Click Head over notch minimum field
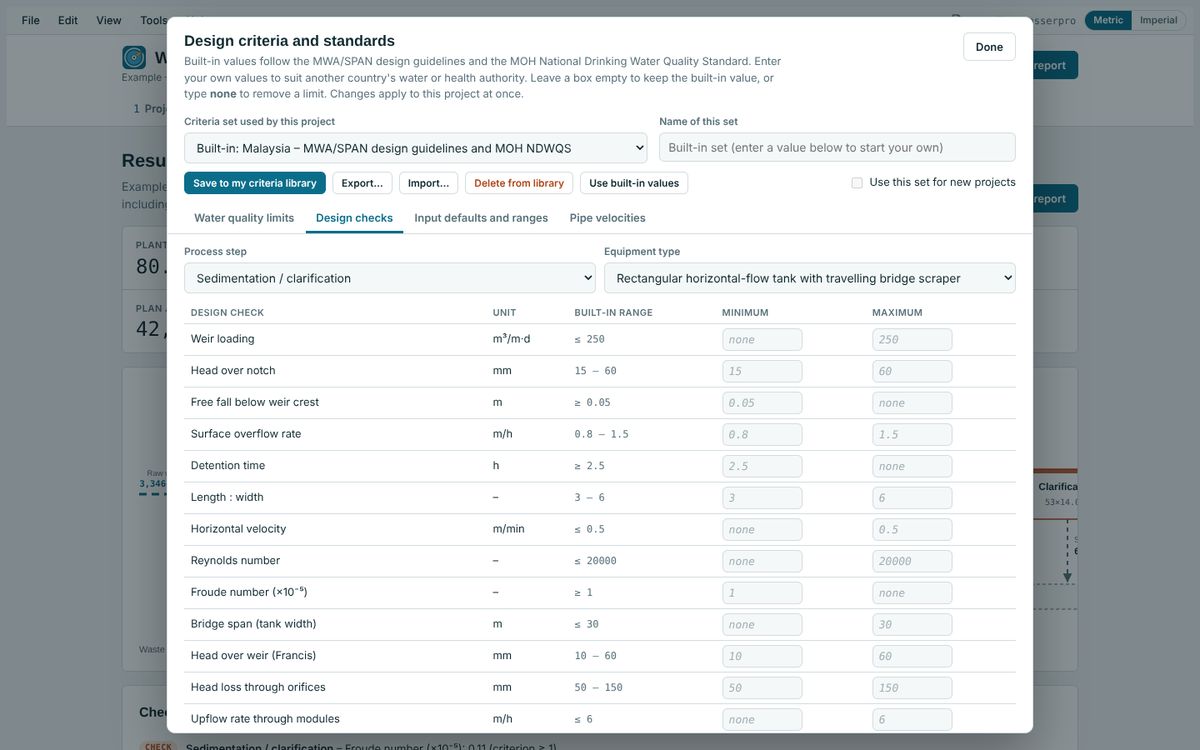This screenshot has height=750, width=1200. (762, 371)
